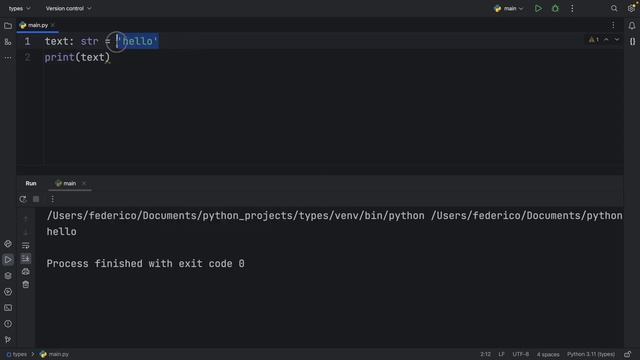Click hello output in console
640x360 pixels.
(62, 232)
